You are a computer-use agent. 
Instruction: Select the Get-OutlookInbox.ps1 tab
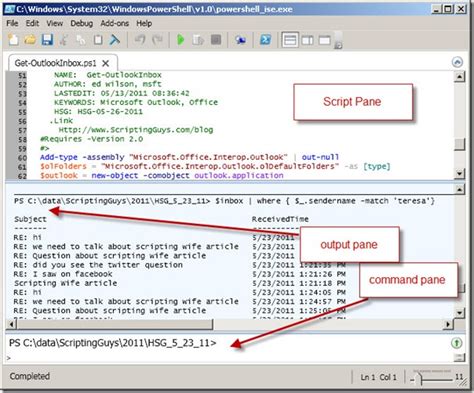(55, 63)
